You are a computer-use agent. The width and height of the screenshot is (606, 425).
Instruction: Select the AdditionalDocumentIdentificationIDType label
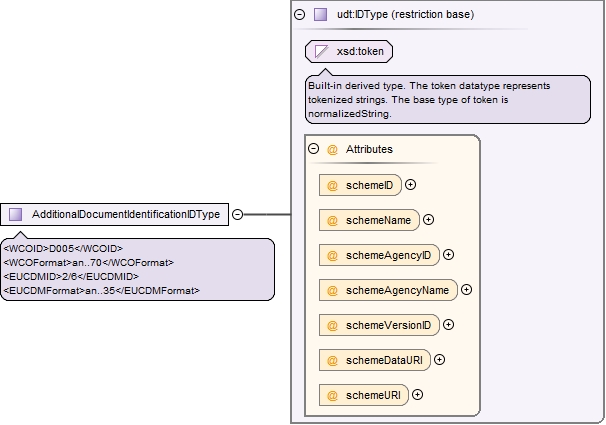(x=126, y=214)
